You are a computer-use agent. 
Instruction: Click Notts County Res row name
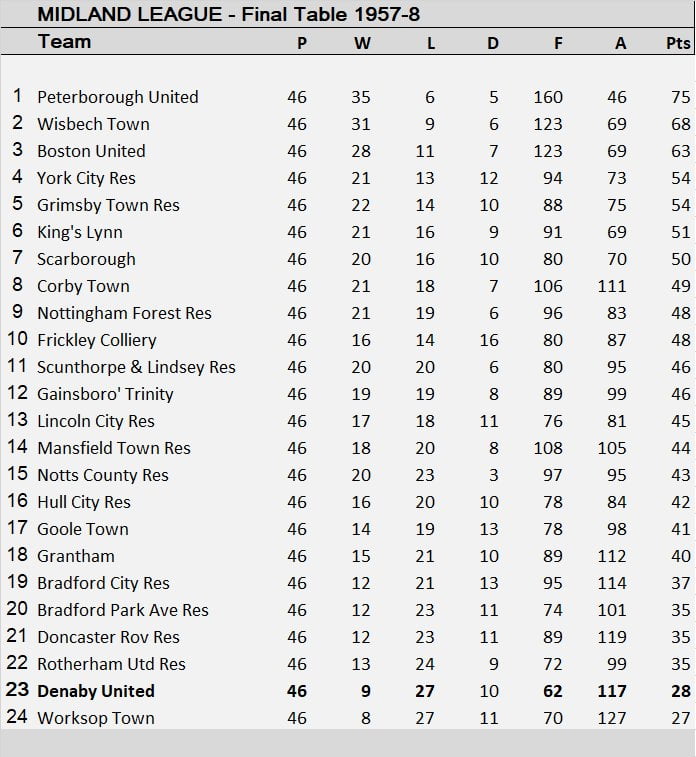102,475
